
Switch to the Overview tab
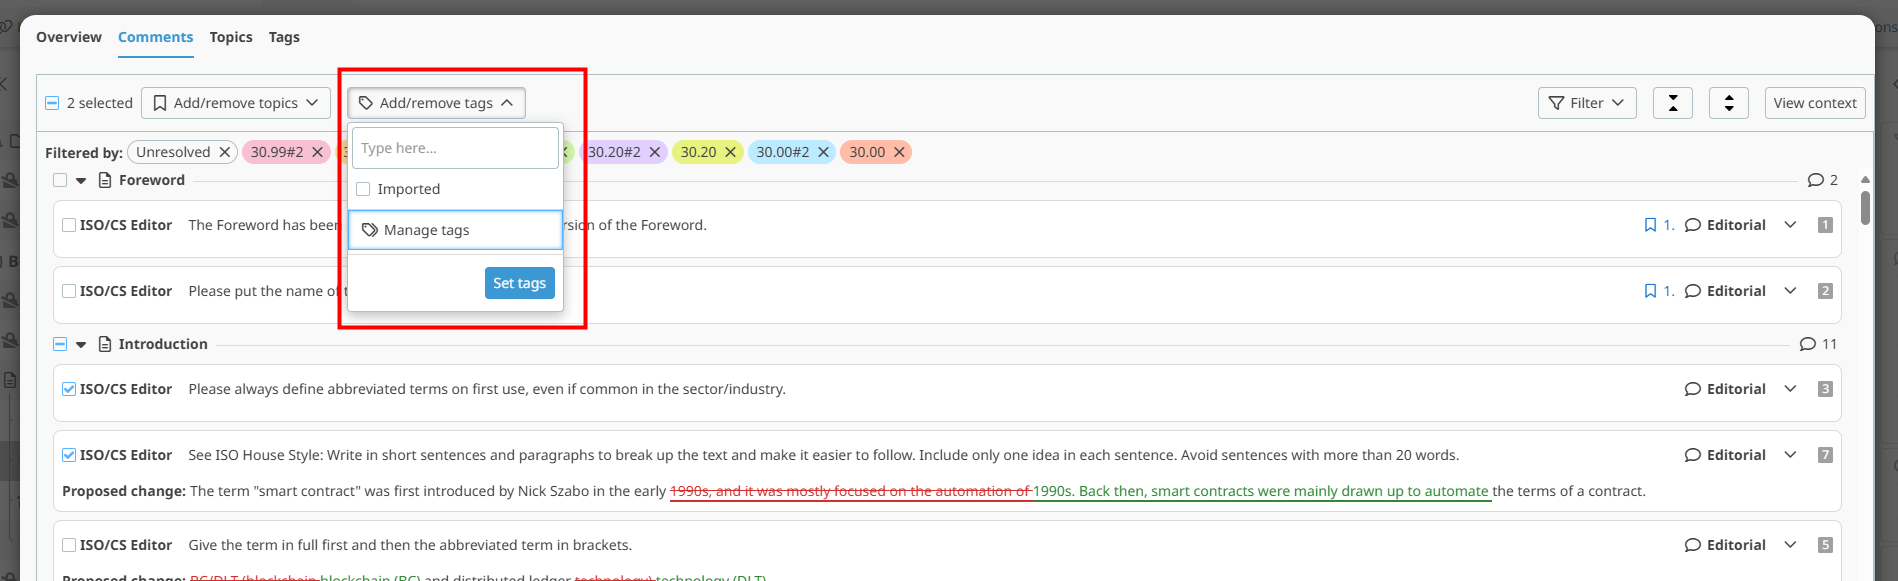tap(69, 37)
